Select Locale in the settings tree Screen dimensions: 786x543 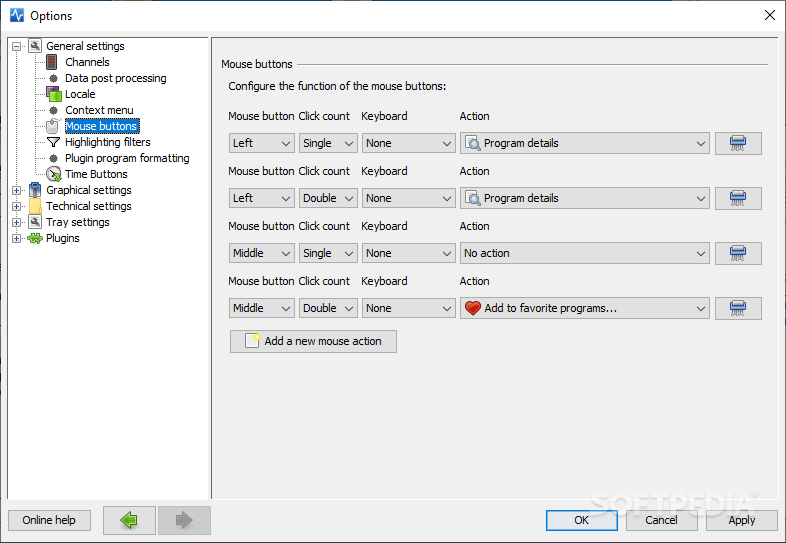click(80, 94)
